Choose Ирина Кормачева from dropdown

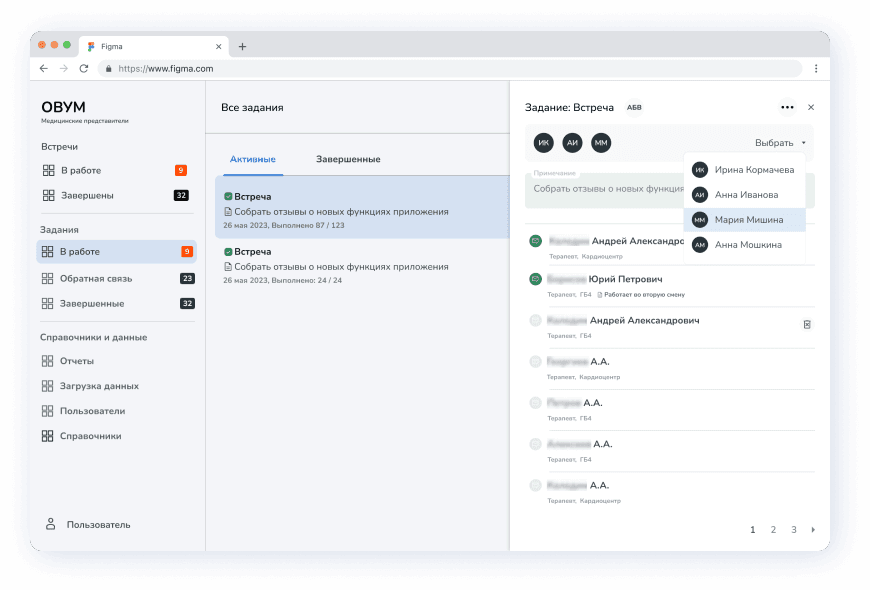point(745,170)
